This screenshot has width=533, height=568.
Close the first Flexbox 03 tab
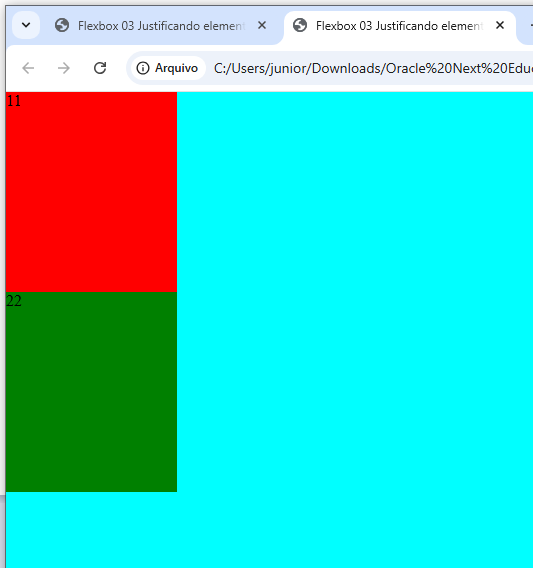[262, 25]
